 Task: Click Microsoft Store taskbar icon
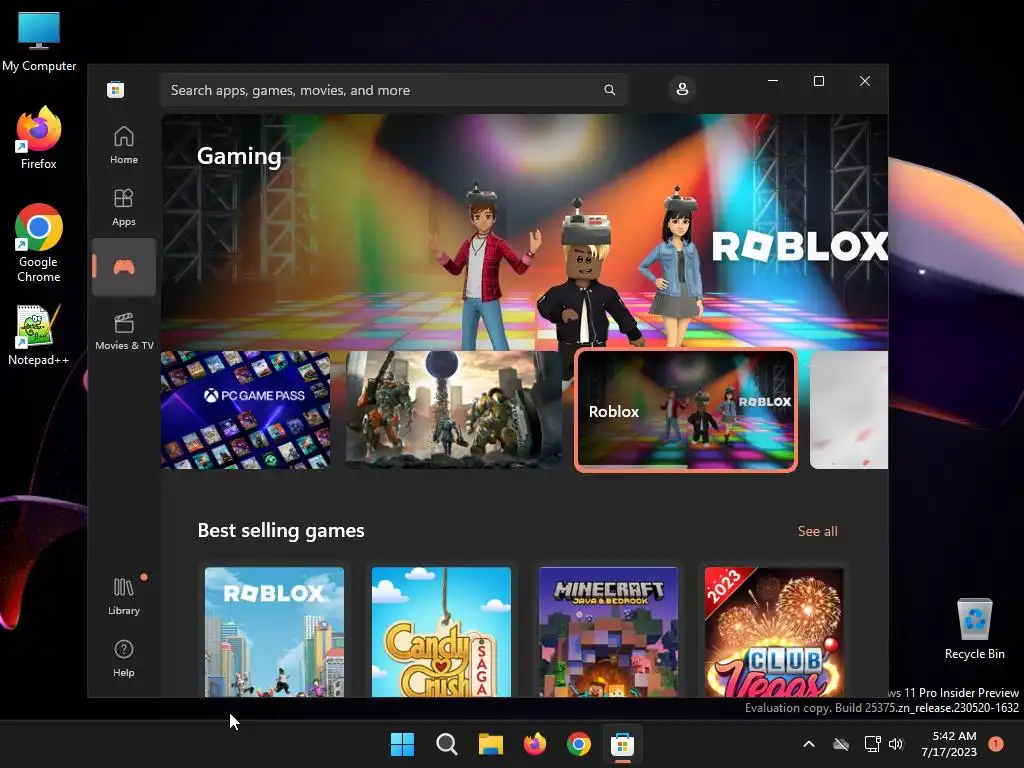tap(622, 744)
